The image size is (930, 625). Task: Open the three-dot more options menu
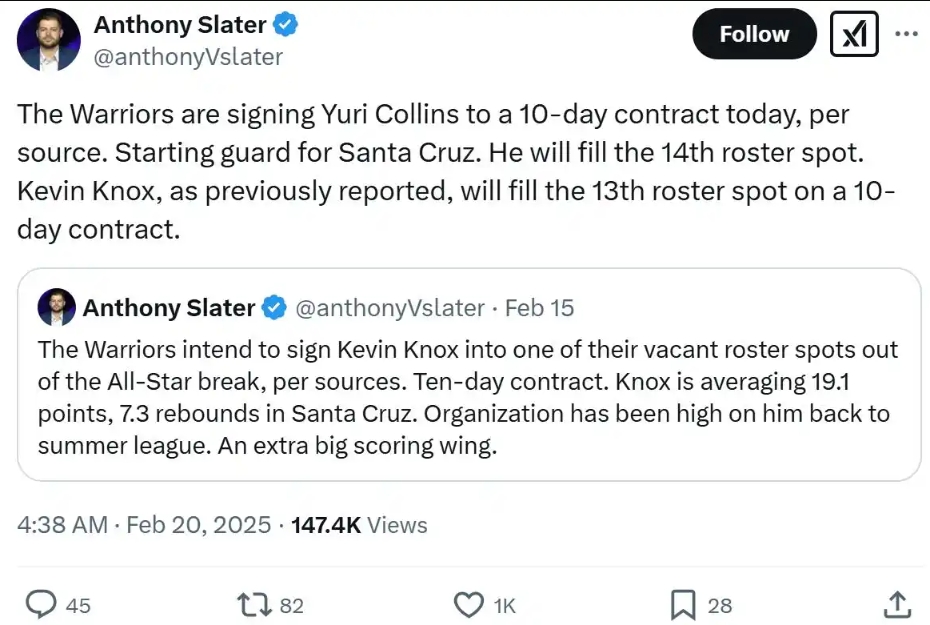point(905,34)
